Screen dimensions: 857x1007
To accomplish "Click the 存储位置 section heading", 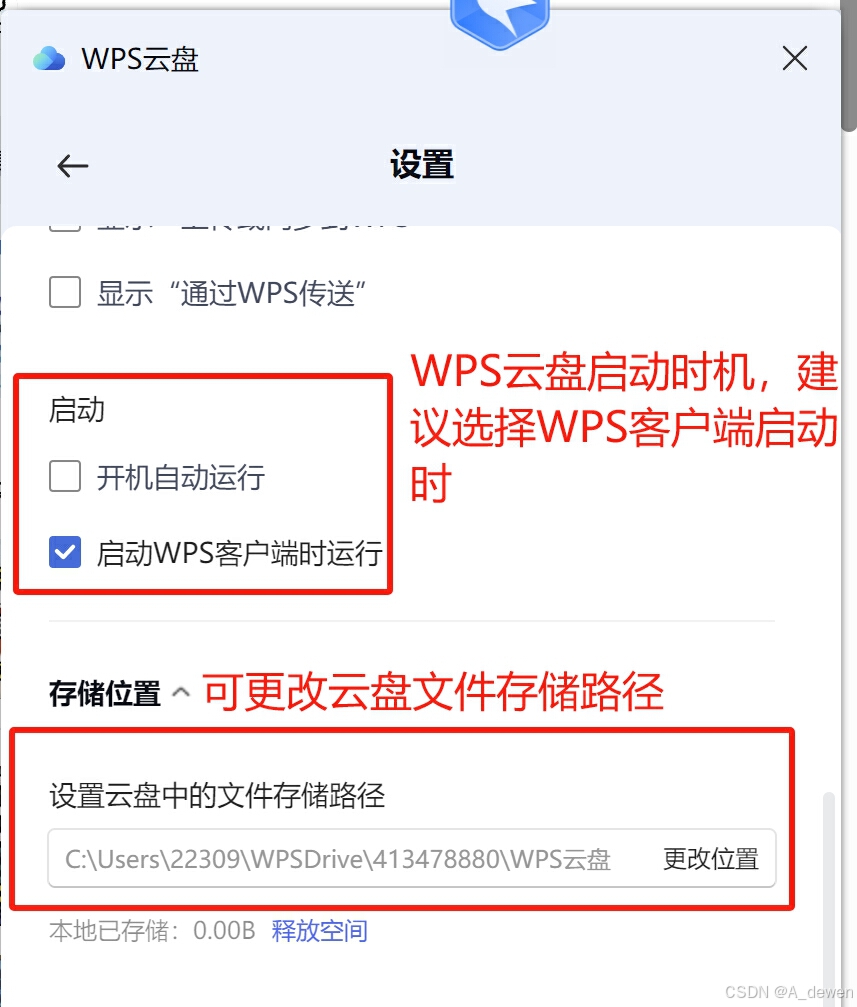I will (105, 694).
